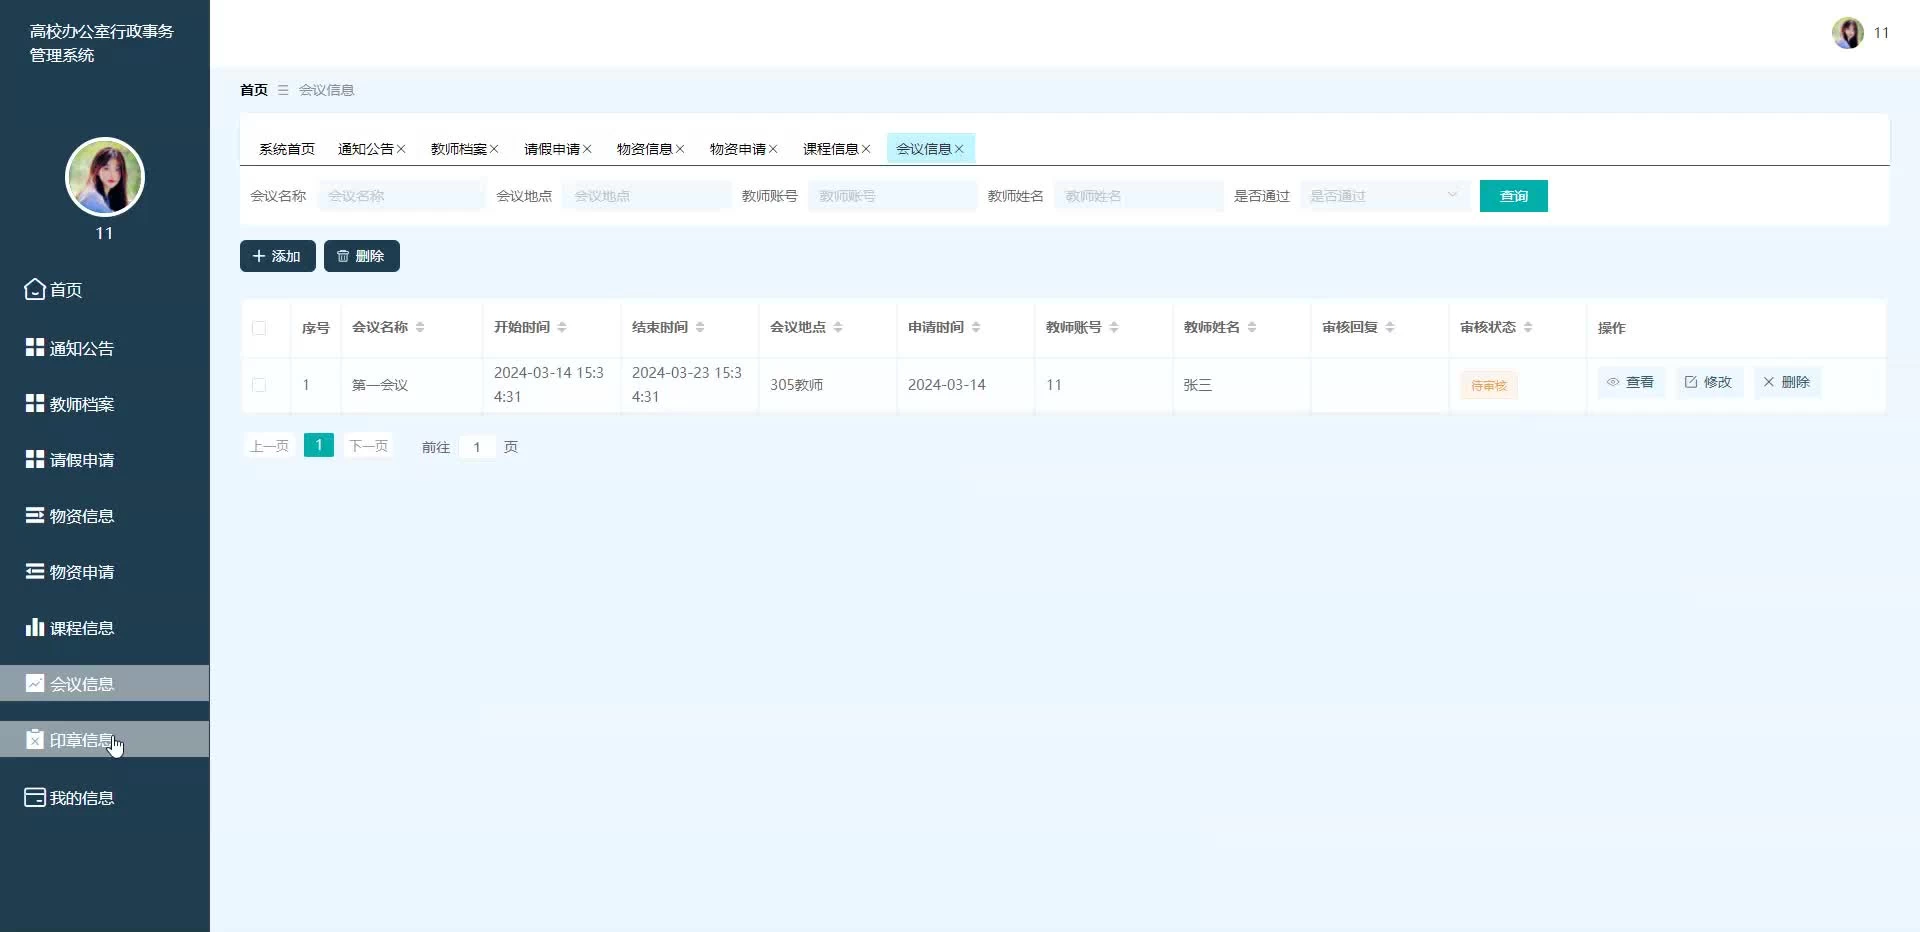This screenshot has width=1920, height=932.
Task: Click the 课程信息 bar chart icon
Action: 35,627
